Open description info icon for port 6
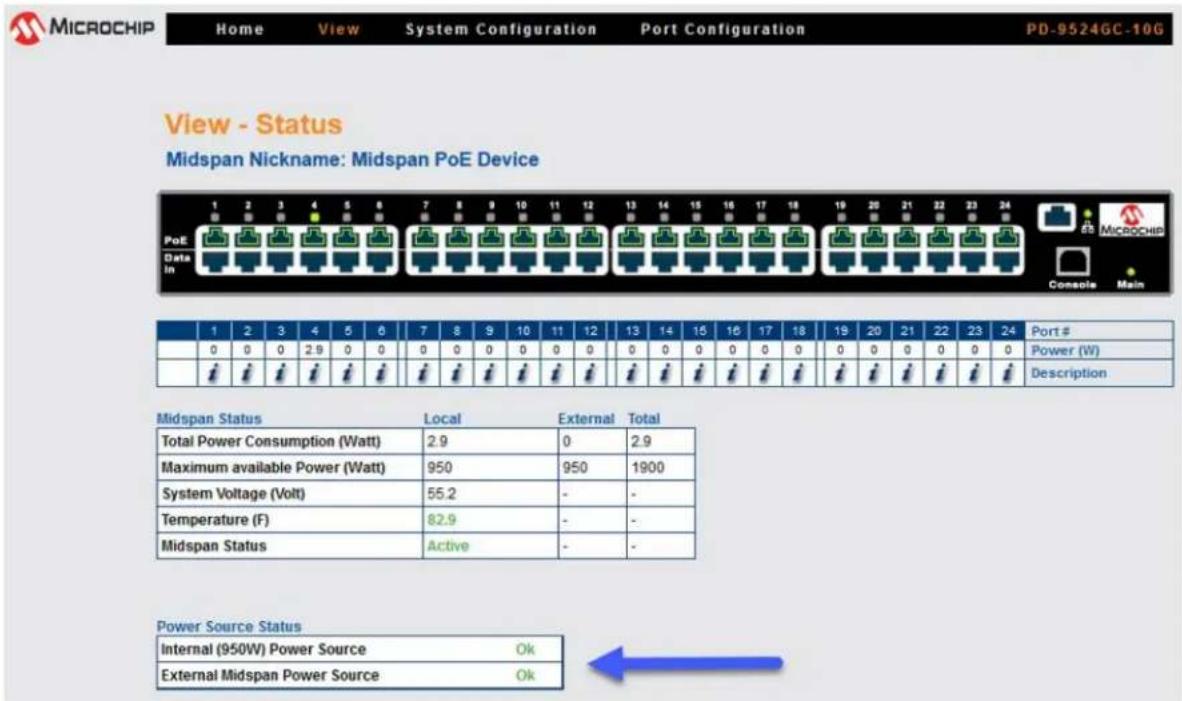 pyautogui.click(x=381, y=373)
